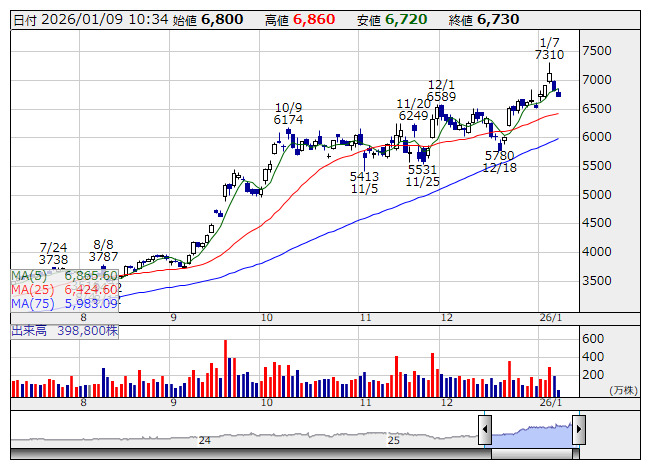
Task: Click the blue selected range in overview chart
Action: (x=532, y=436)
